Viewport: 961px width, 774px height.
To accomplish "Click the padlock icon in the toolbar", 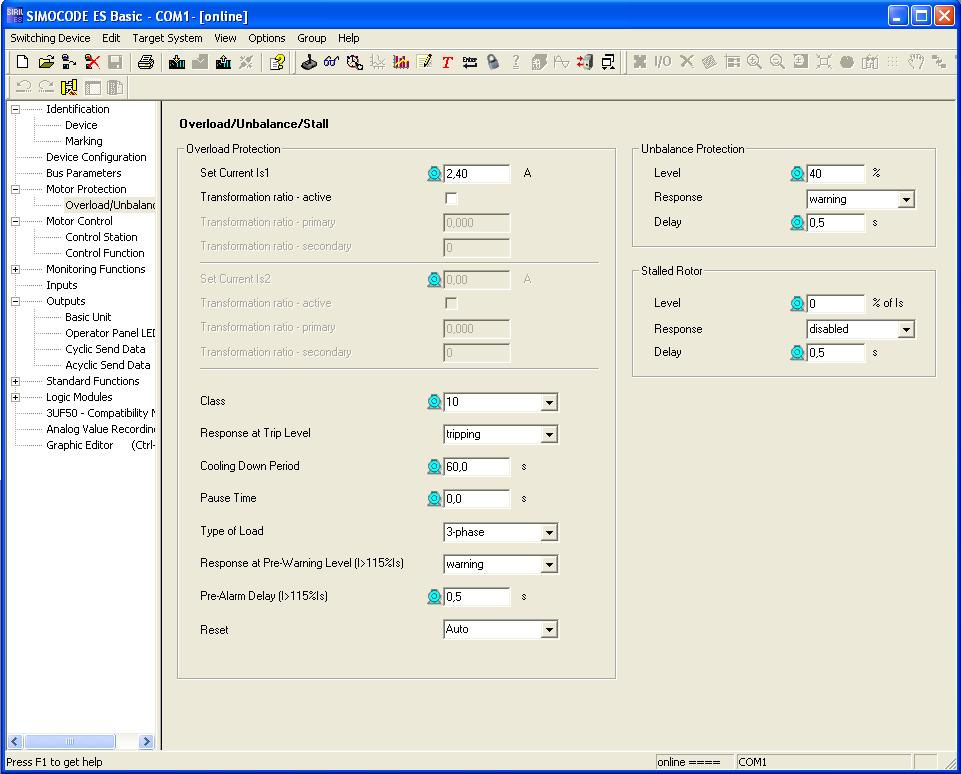I will pyautogui.click(x=493, y=62).
